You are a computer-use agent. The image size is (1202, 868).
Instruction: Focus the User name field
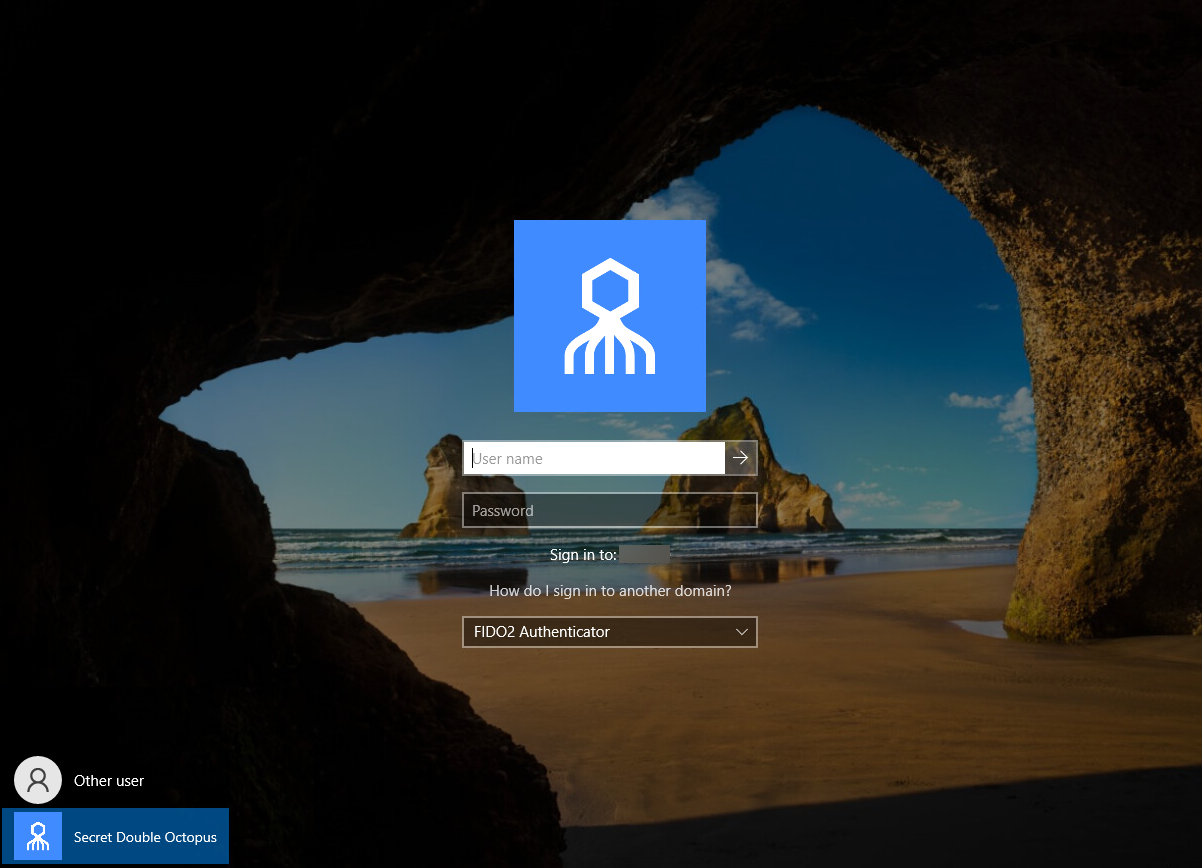click(x=594, y=458)
